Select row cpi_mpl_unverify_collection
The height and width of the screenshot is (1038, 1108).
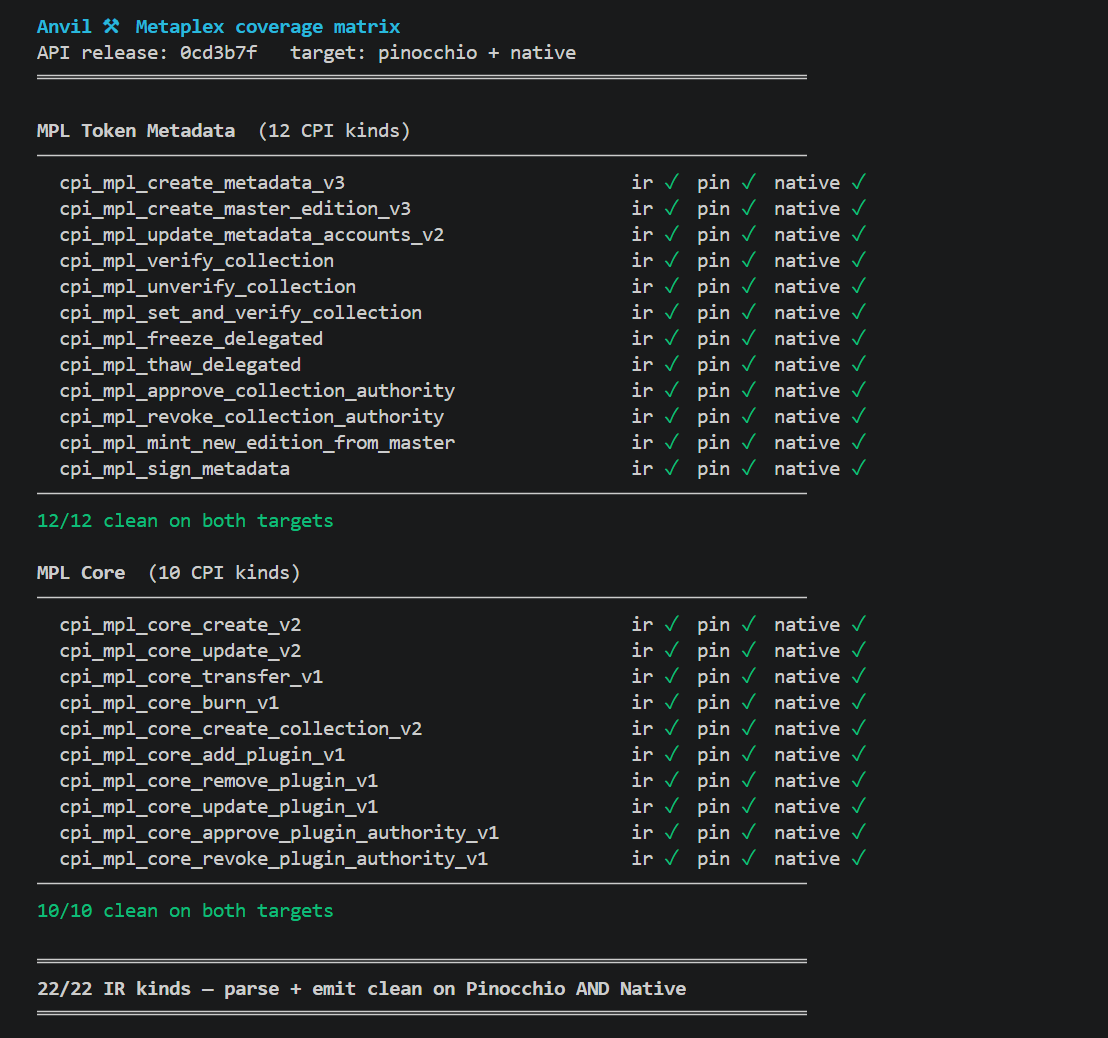pos(463,287)
